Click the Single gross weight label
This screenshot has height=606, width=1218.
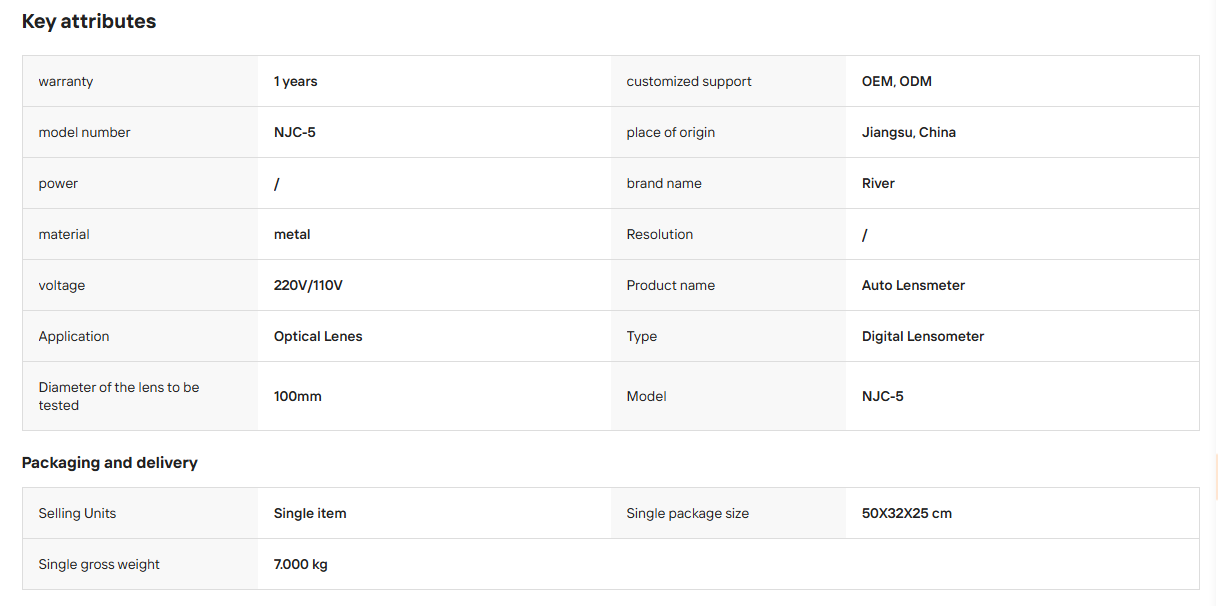coord(99,564)
